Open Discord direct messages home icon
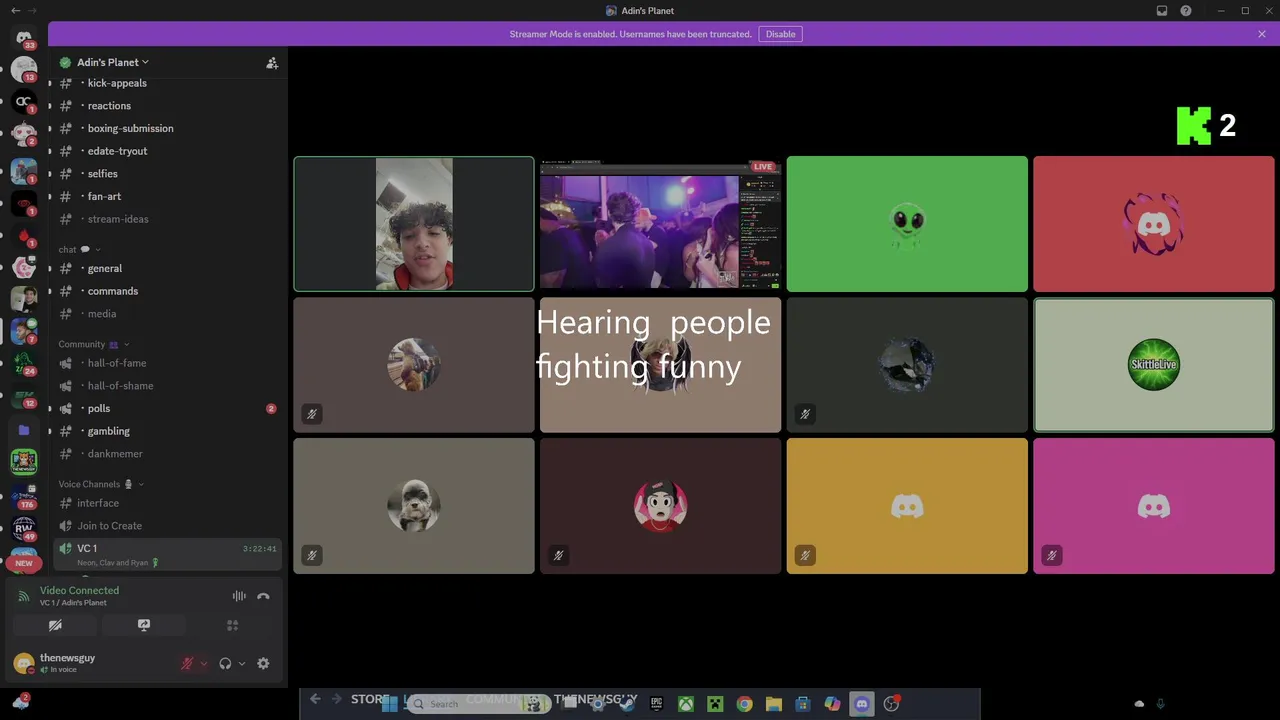Screen dimensions: 1280x720 pyautogui.click(x=24, y=38)
